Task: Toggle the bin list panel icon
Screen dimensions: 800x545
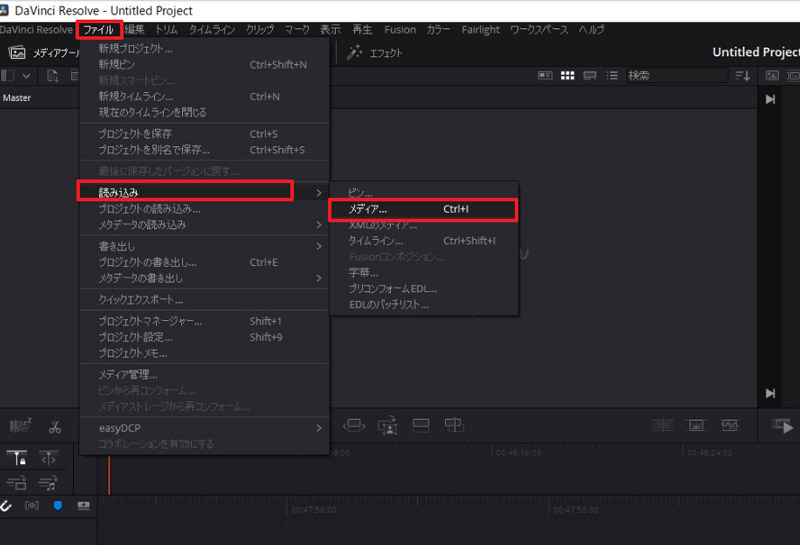Action: (8, 76)
